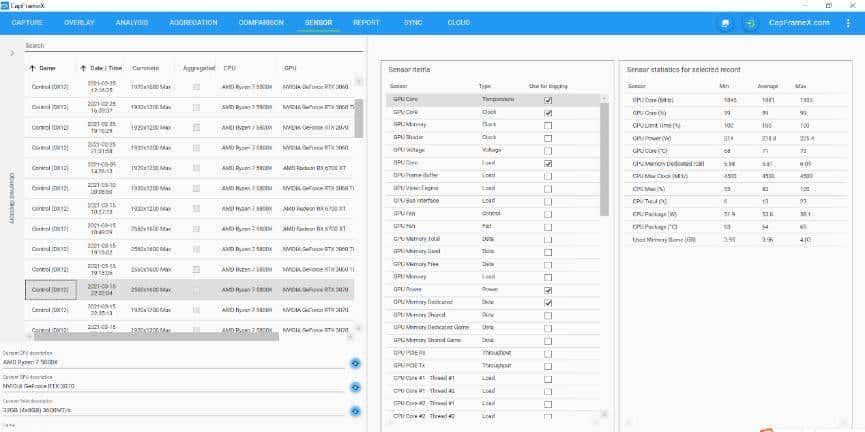Go to the ANALYSIS tab
The image size is (865, 432).
132,23
